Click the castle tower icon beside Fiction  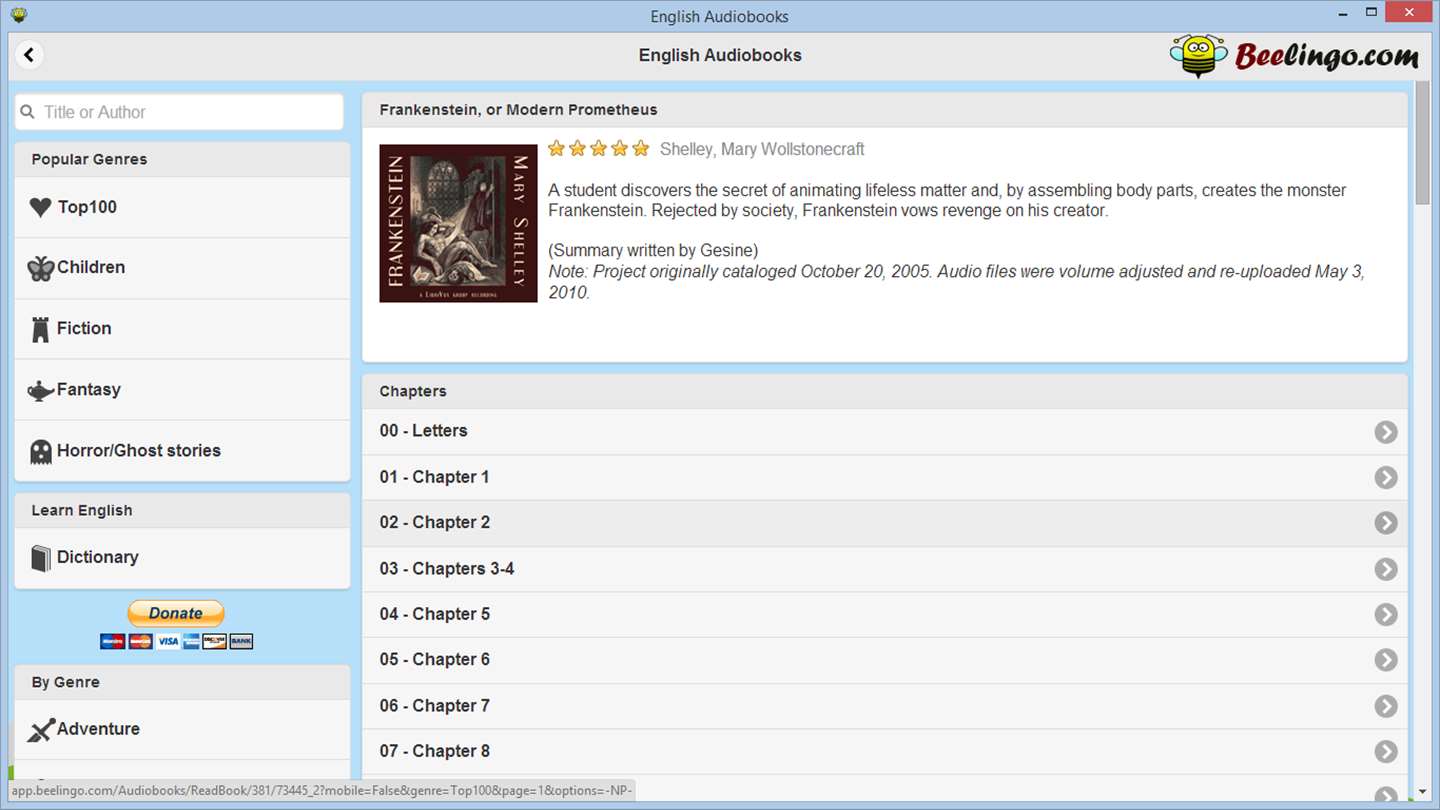(40, 329)
